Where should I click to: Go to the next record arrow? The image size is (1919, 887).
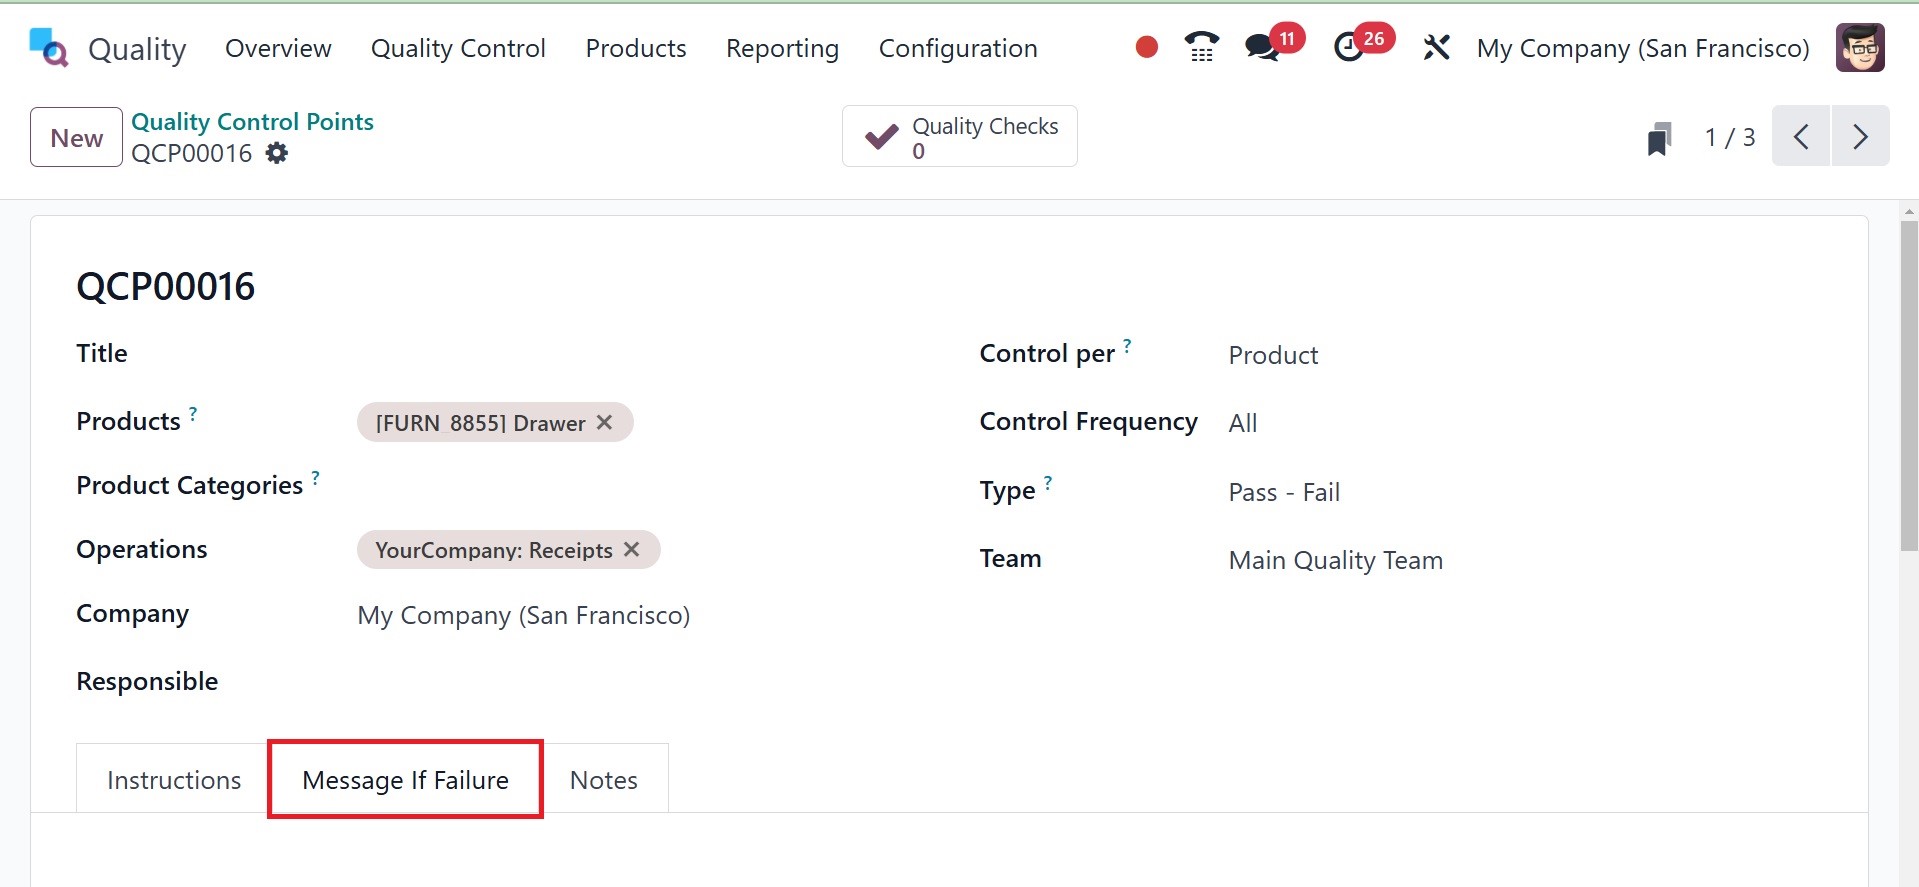tap(1860, 136)
